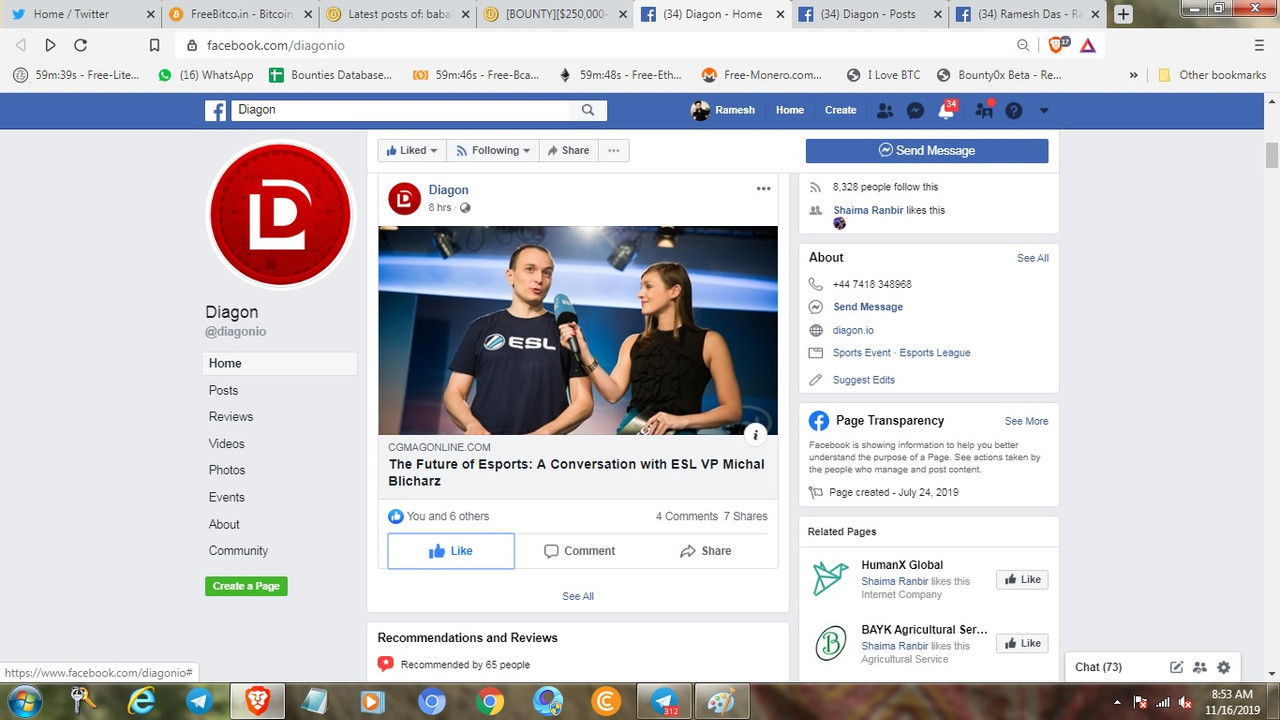Viewport: 1280px width, 720px height.
Task: Click the browser zoom magnifier icon
Action: pyautogui.click(x=1023, y=45)
